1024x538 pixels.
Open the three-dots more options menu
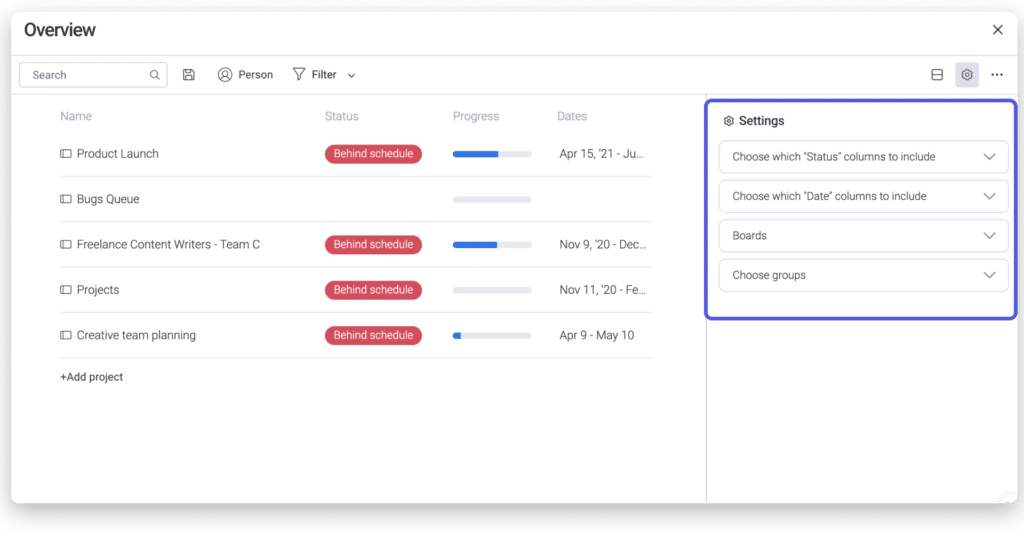[997, 74]
